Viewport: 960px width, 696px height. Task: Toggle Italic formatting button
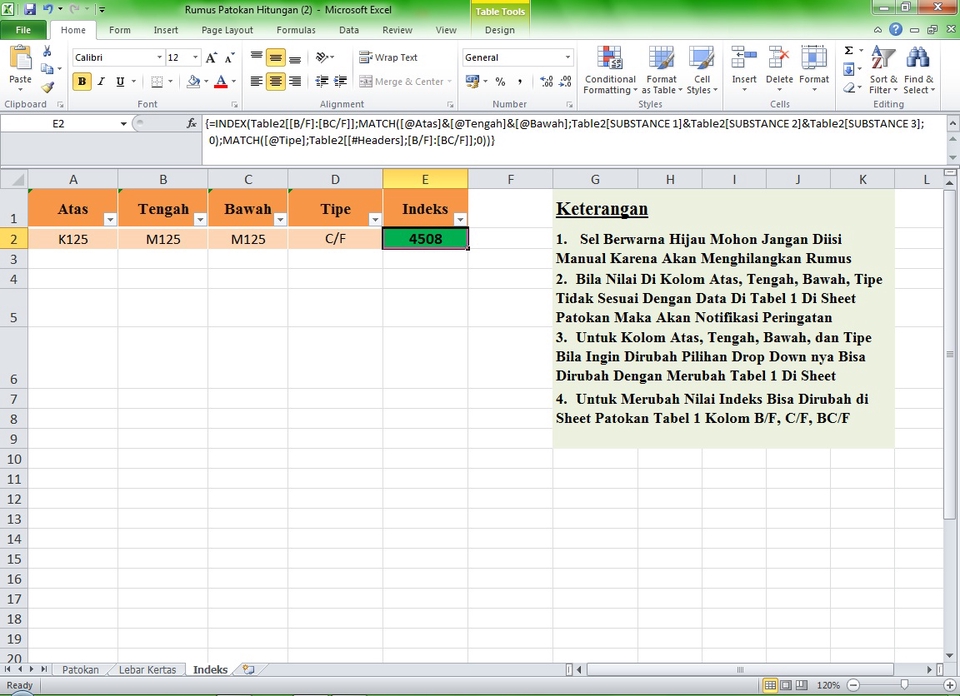tap(101, 81)
